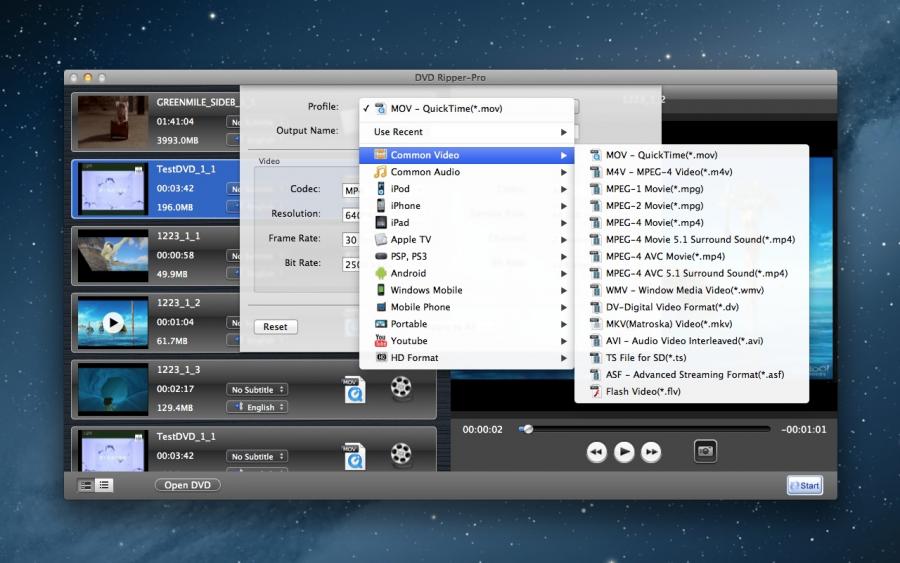The width and height of the screenshot is (900, 563).
Task: Select M4V - MPEG-4 Video(*.m4v)
Action: point(692,172)
